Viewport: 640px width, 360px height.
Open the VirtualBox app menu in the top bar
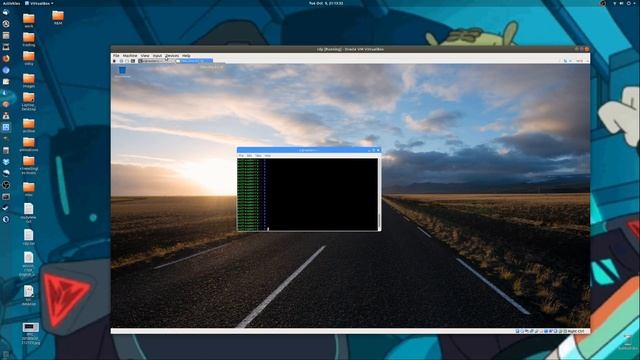click(x=39, y=3)
